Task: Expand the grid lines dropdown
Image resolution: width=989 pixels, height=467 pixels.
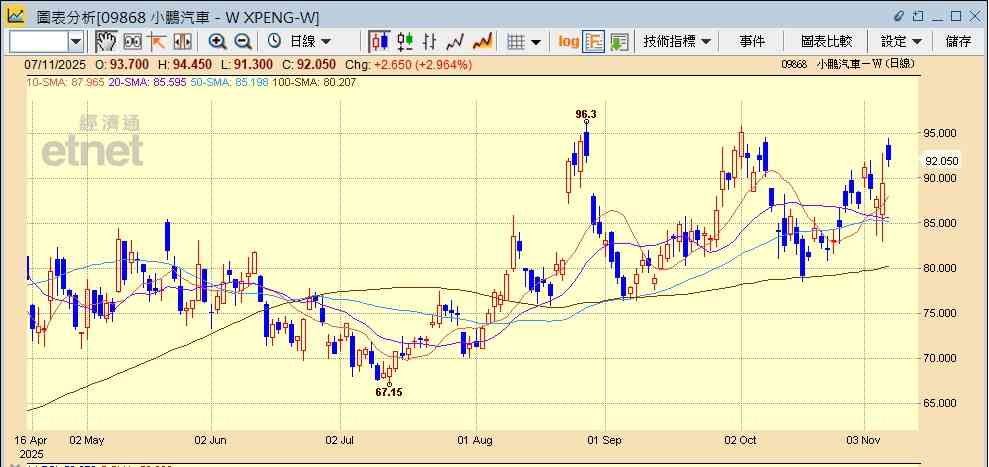Action: (524, 41)
